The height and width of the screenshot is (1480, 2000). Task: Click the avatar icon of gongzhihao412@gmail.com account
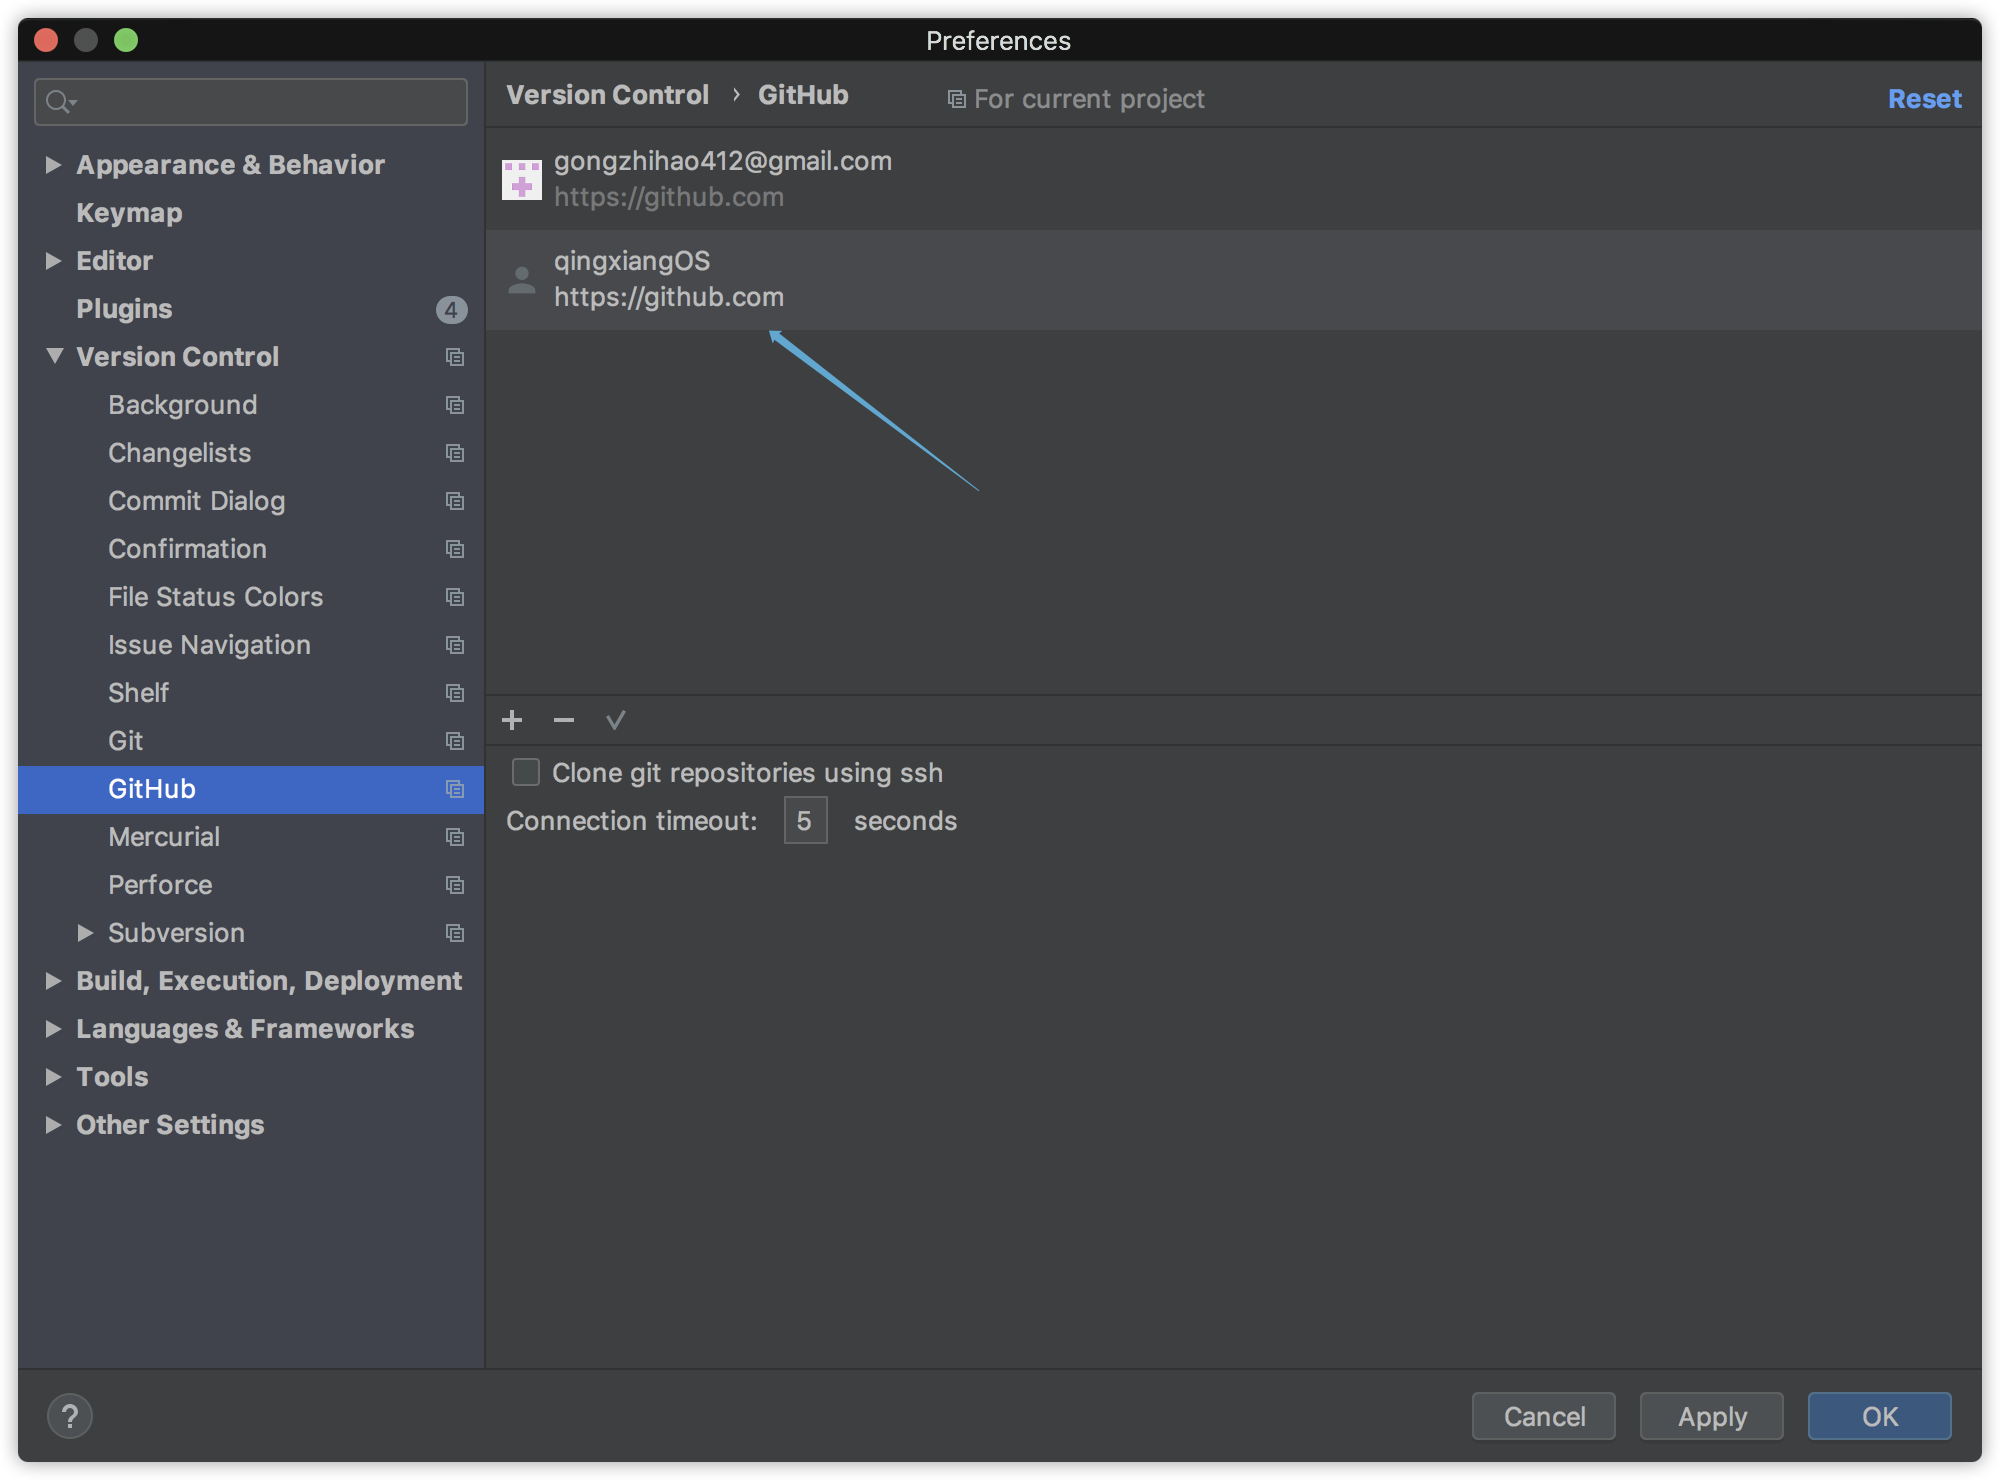point(522,179)
